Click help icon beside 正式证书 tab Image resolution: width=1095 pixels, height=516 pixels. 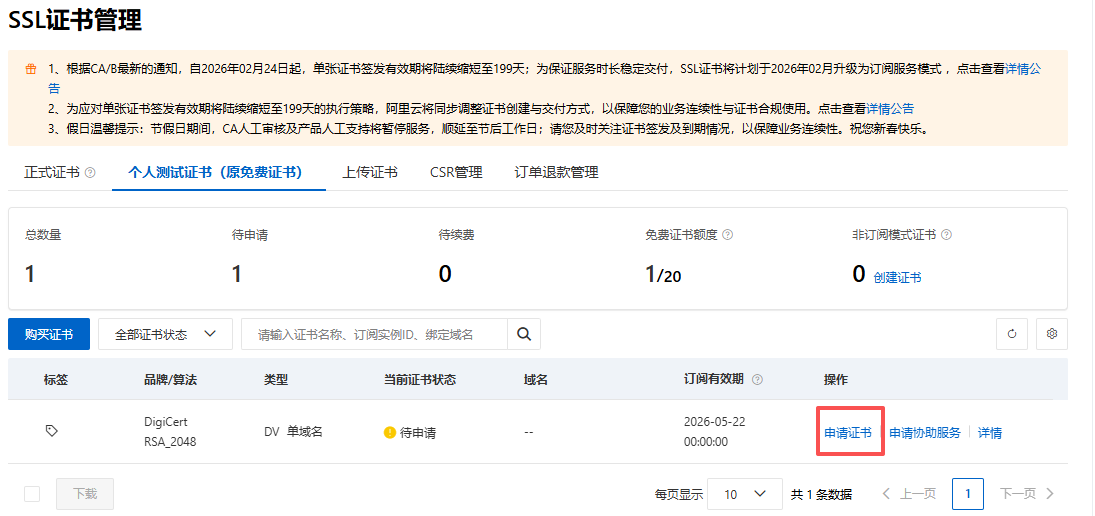point(91,173)
